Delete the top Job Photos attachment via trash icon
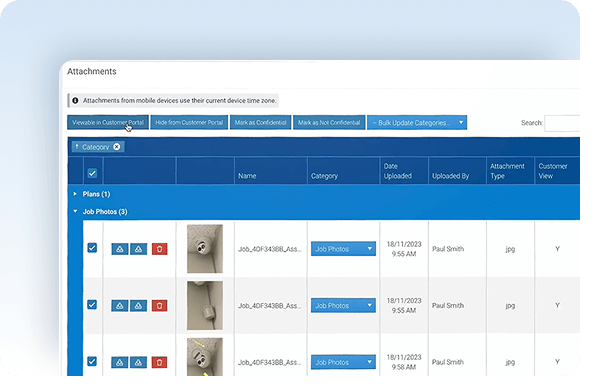 click(159, 249)
